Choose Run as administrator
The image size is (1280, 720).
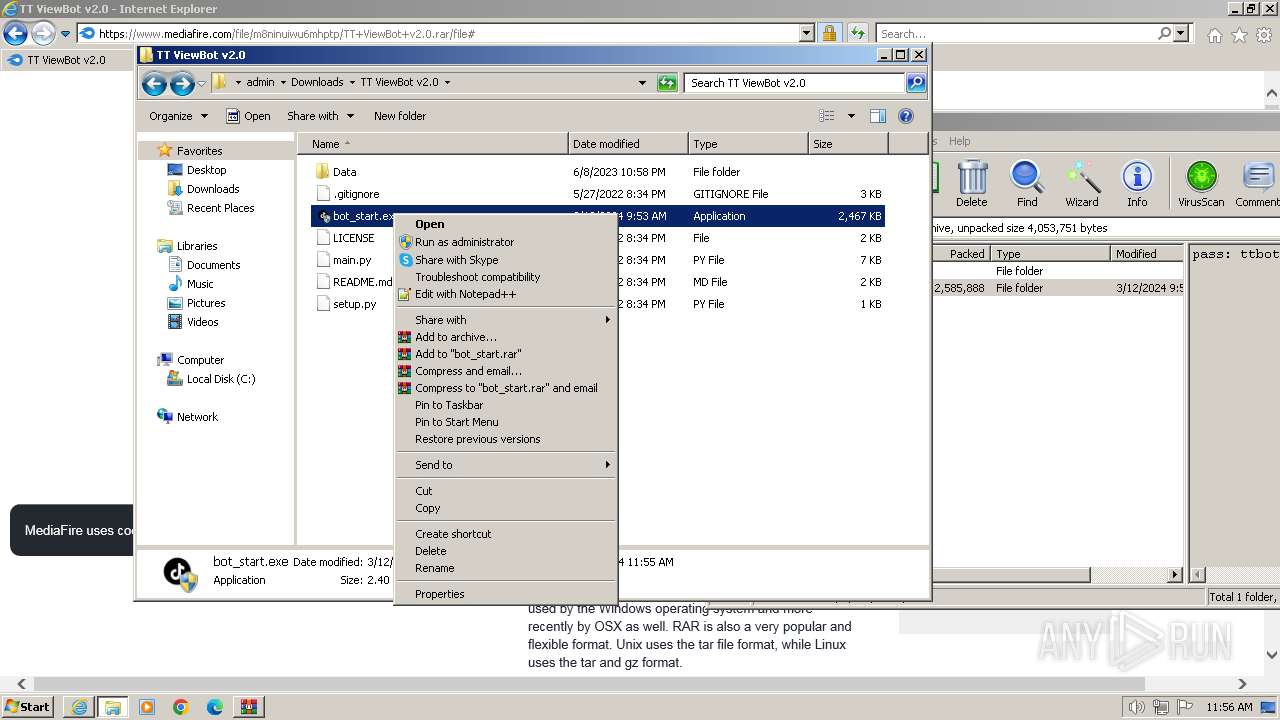click(x=505, y=242)
